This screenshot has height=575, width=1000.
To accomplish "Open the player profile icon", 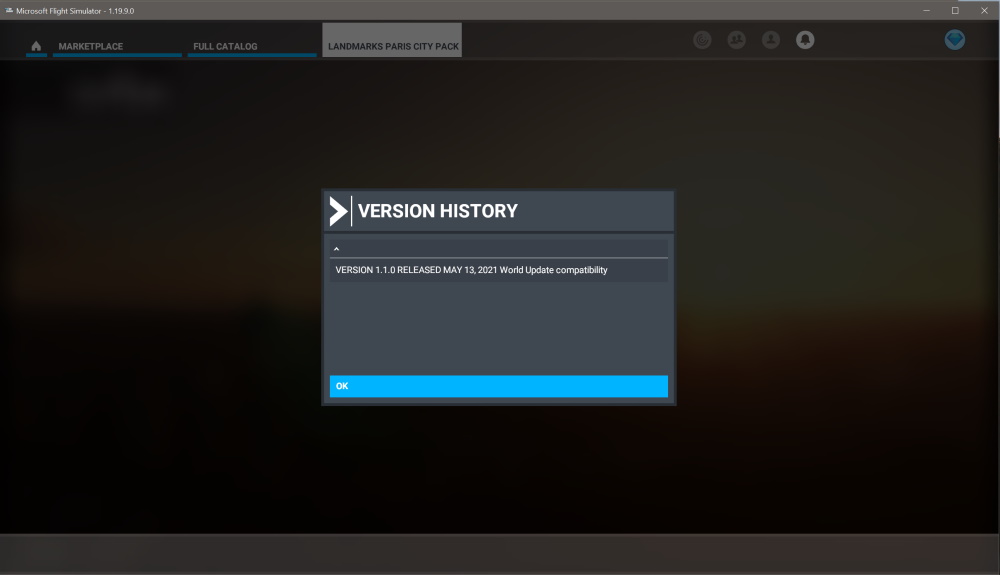I will coord(771,40).
